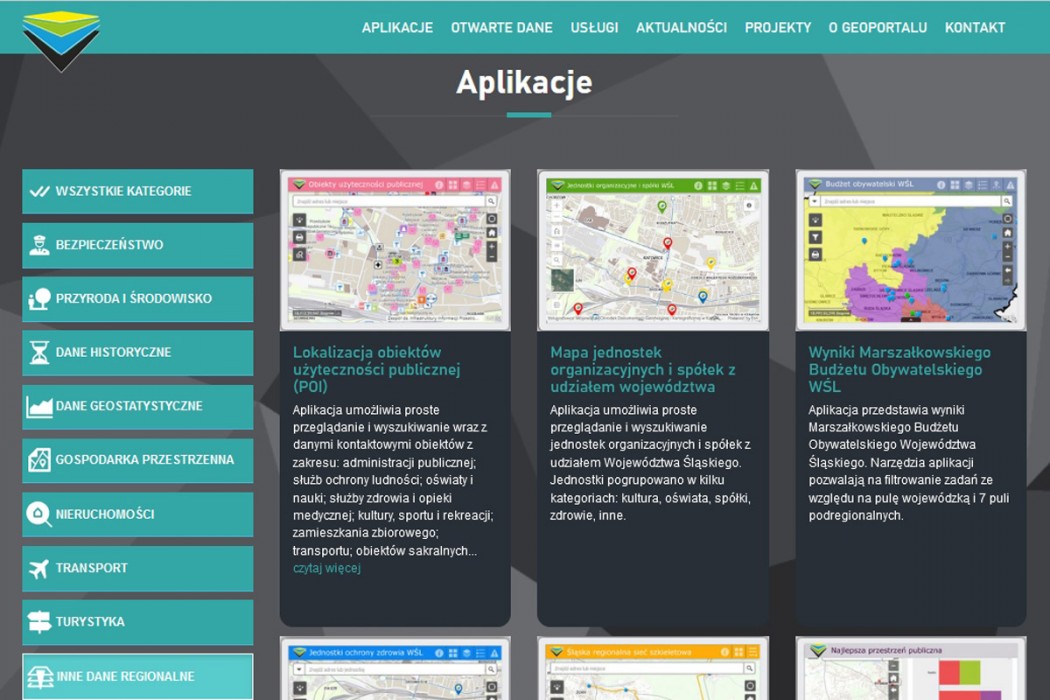
Task: Click the Turystyka signpost icon
Action: (39, 623)
